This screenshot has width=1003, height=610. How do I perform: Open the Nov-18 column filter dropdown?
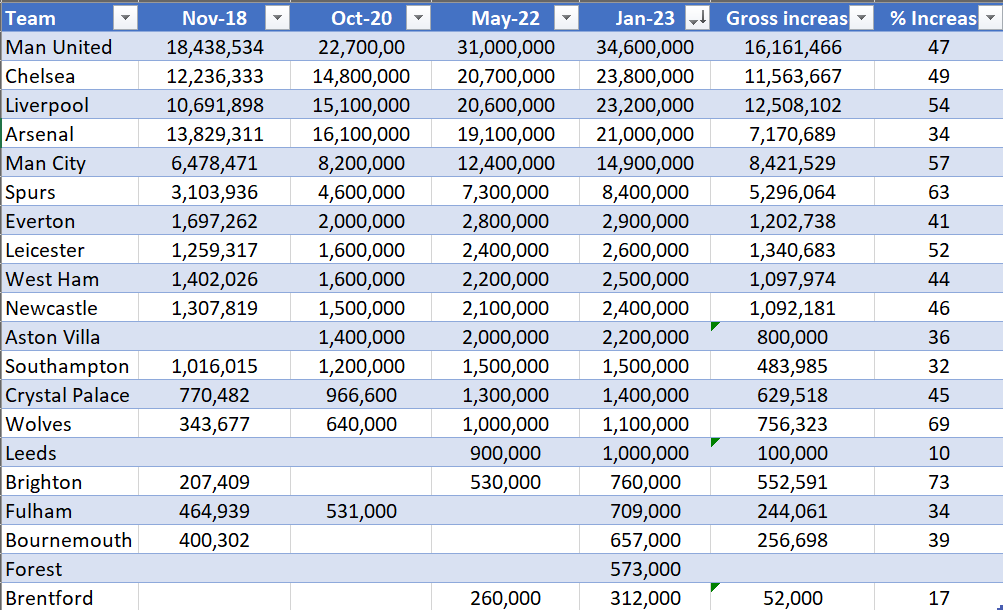point(278,19)
